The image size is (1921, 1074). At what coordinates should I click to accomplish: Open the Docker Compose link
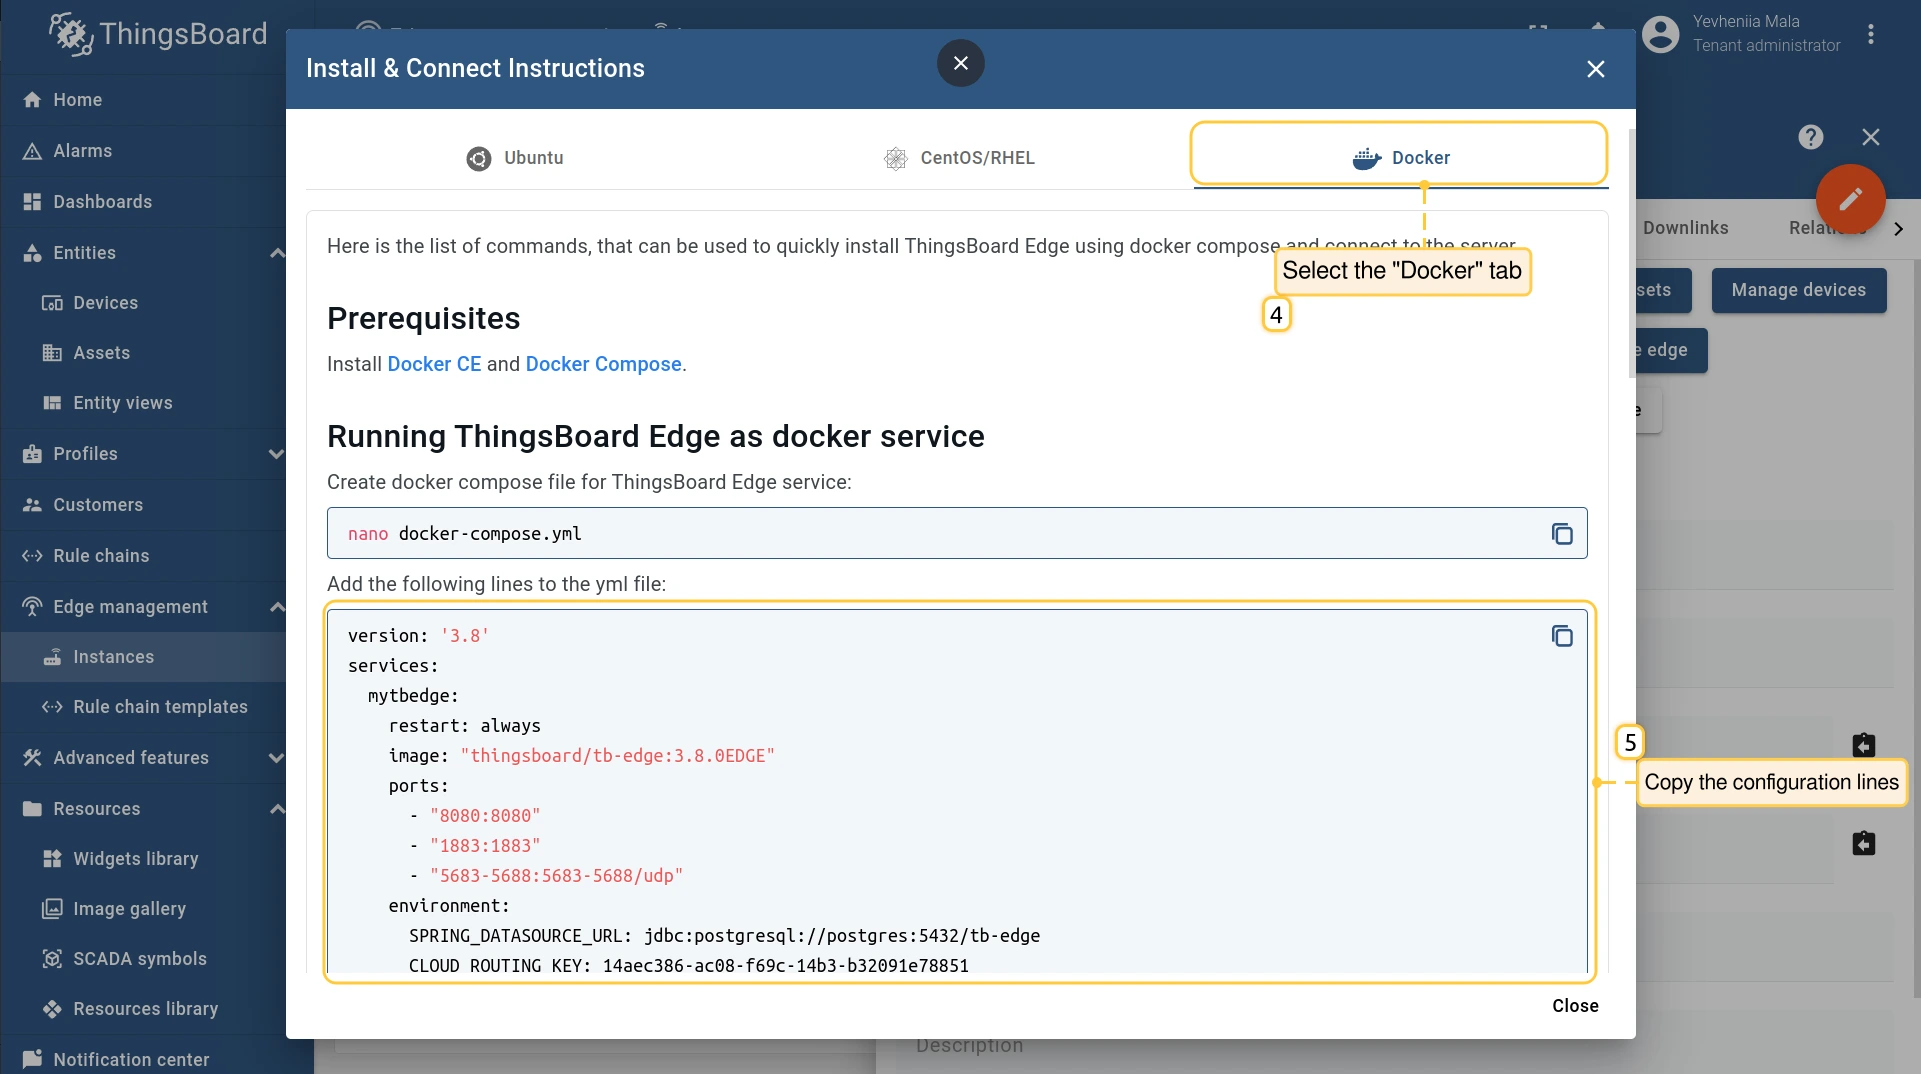point(603,364)
